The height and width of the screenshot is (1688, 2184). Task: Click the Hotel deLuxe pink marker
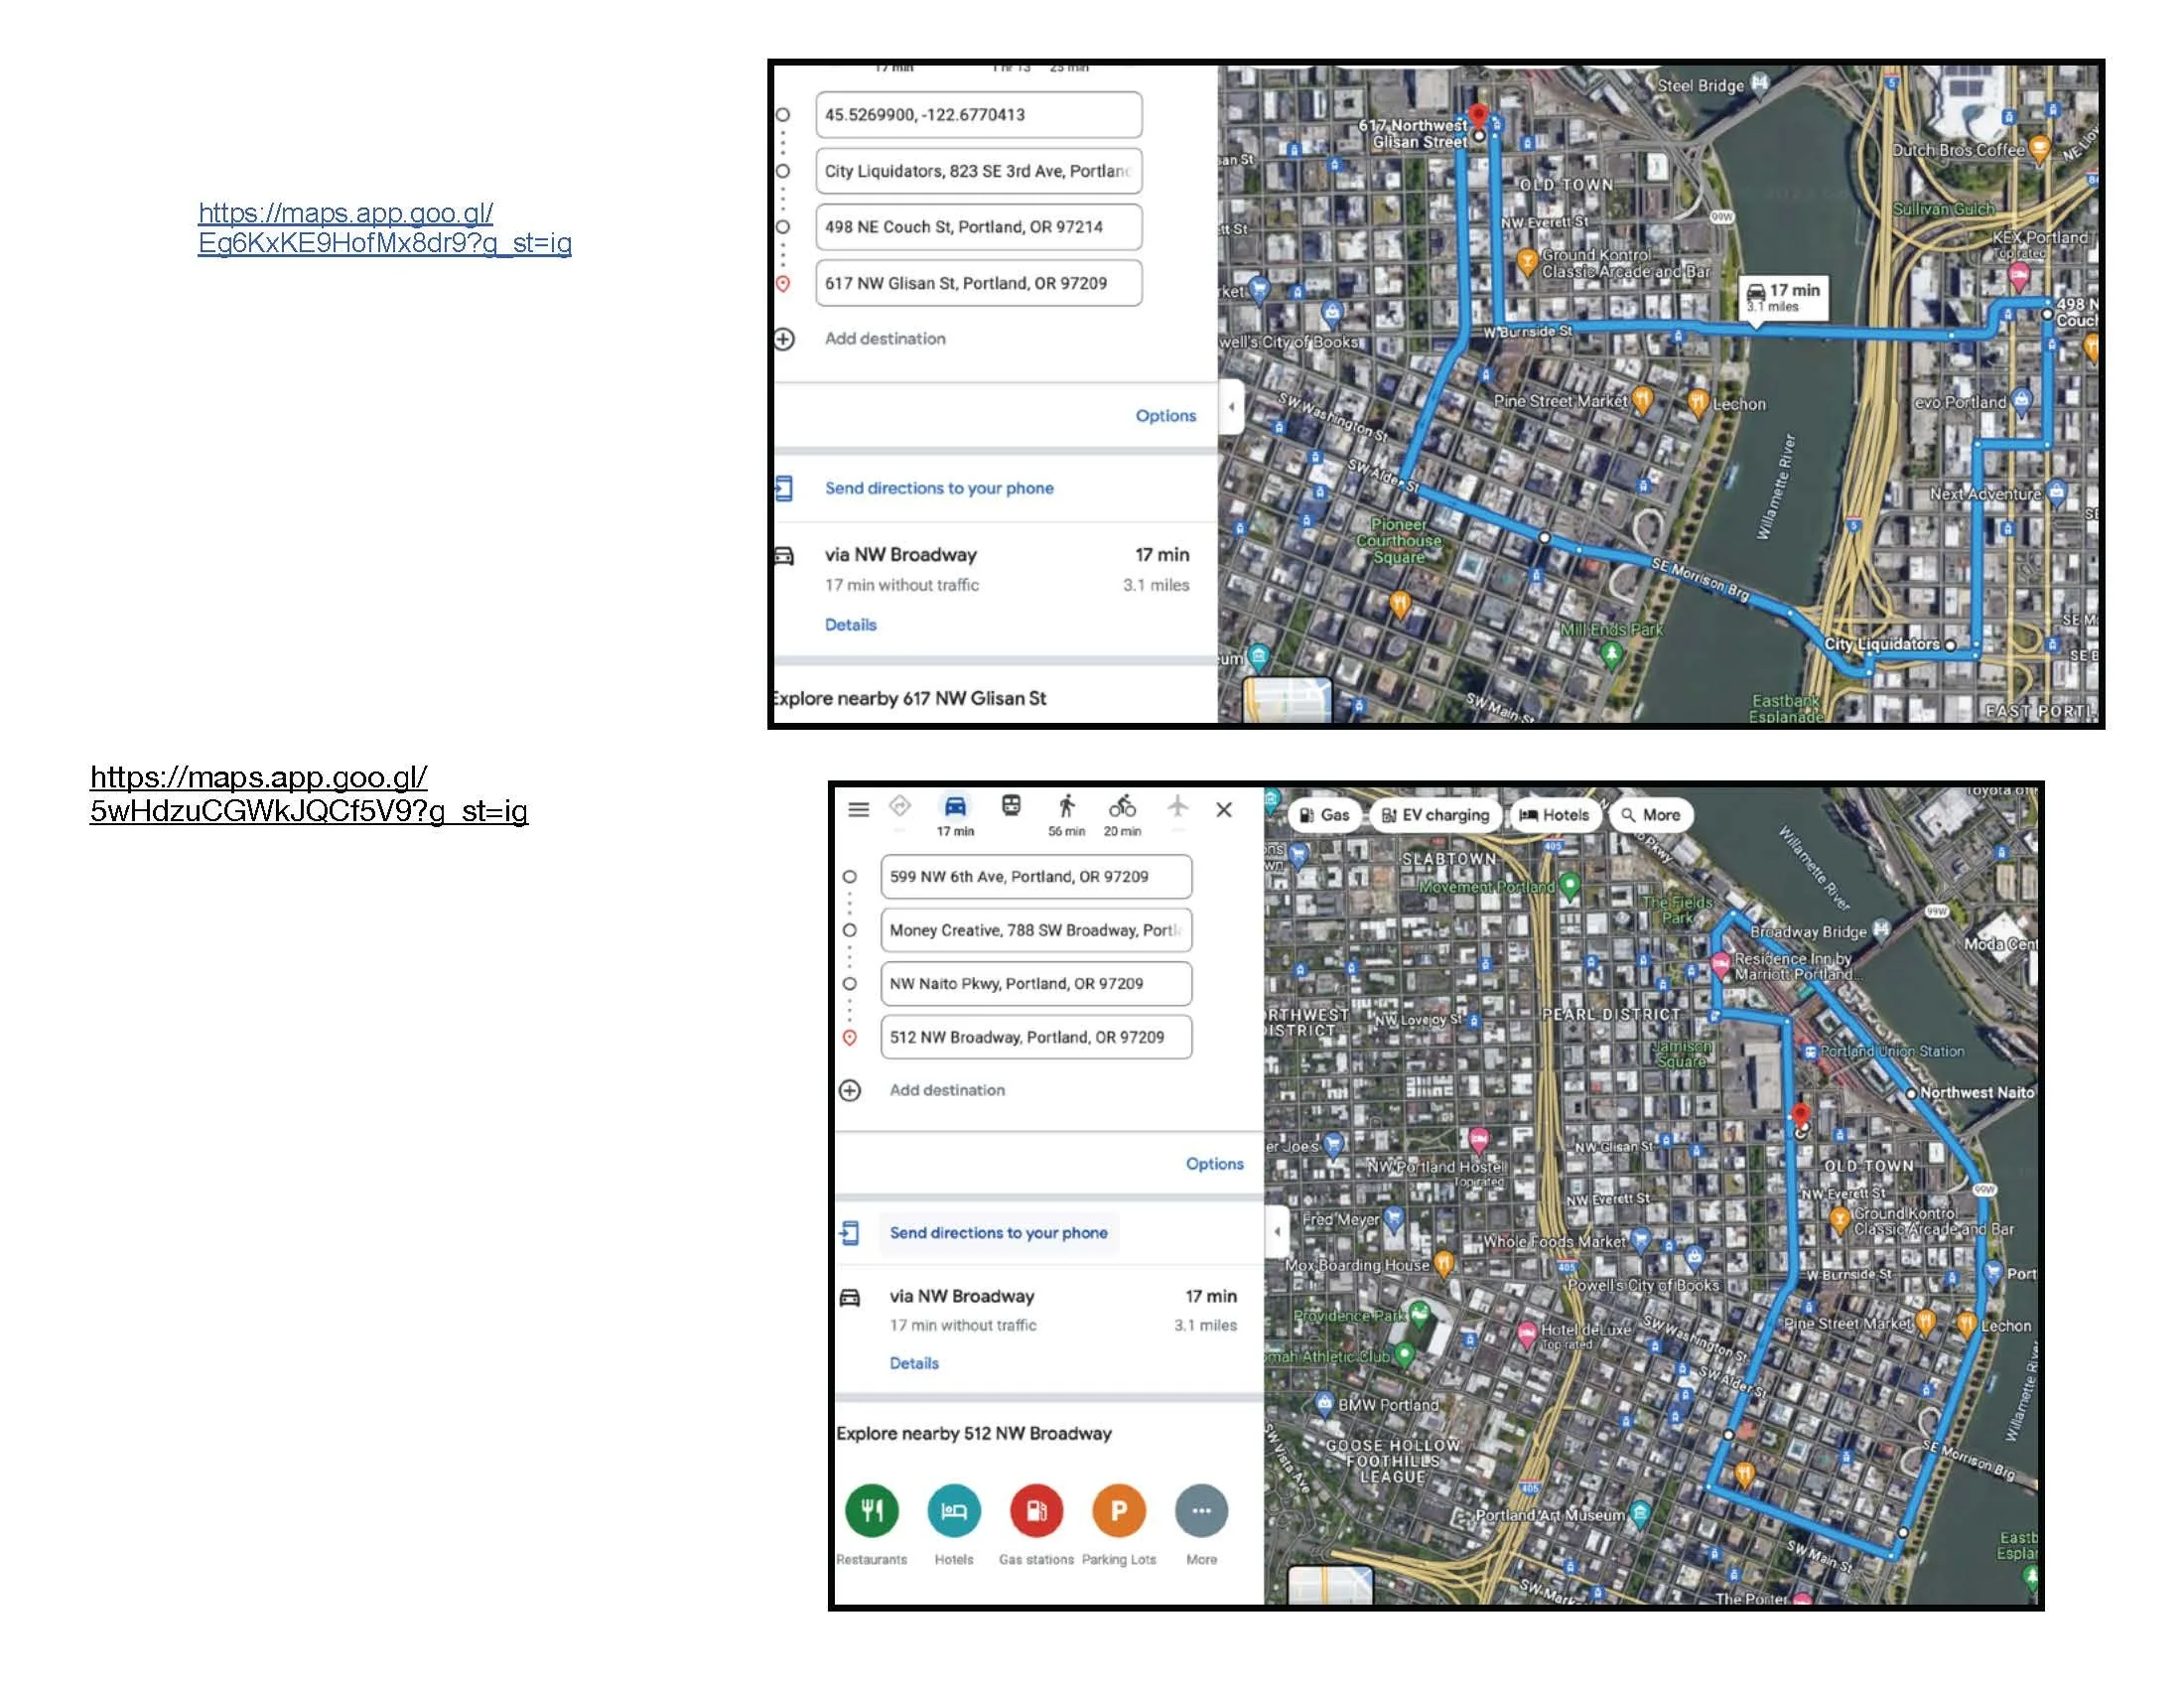tap(1527, 1334)
